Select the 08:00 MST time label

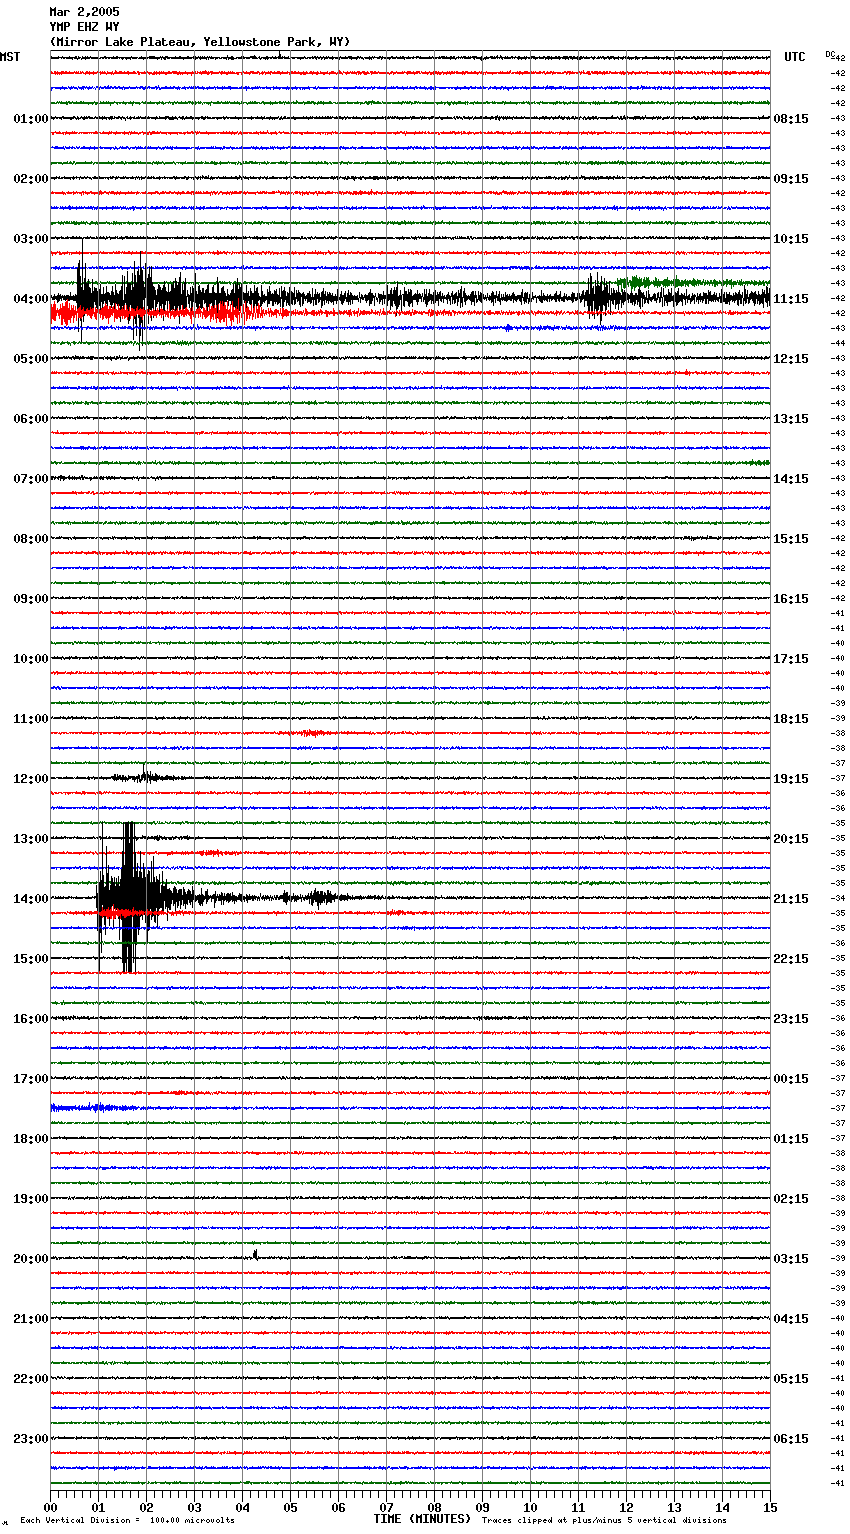click(31, 539)
